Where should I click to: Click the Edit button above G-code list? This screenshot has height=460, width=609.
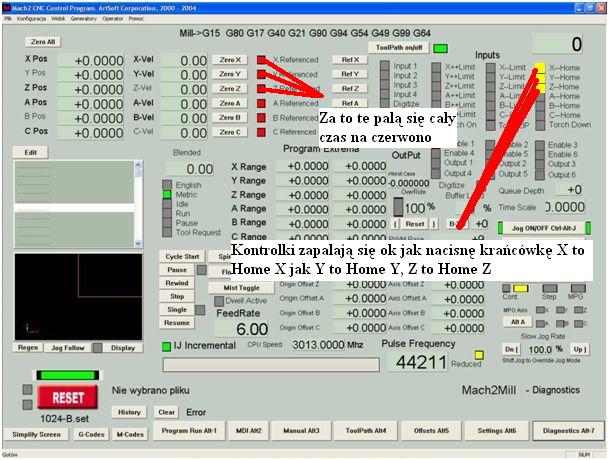pos(31,152)
